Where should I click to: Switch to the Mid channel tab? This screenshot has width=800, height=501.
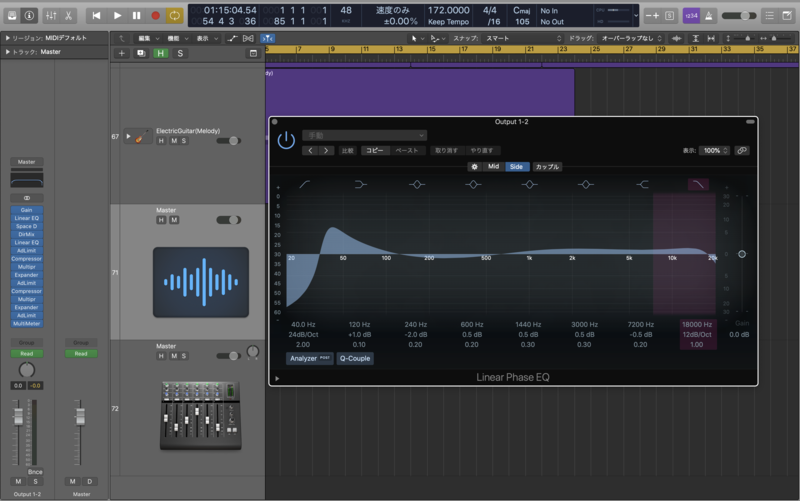pyautogui.click(x=493, y=167)
